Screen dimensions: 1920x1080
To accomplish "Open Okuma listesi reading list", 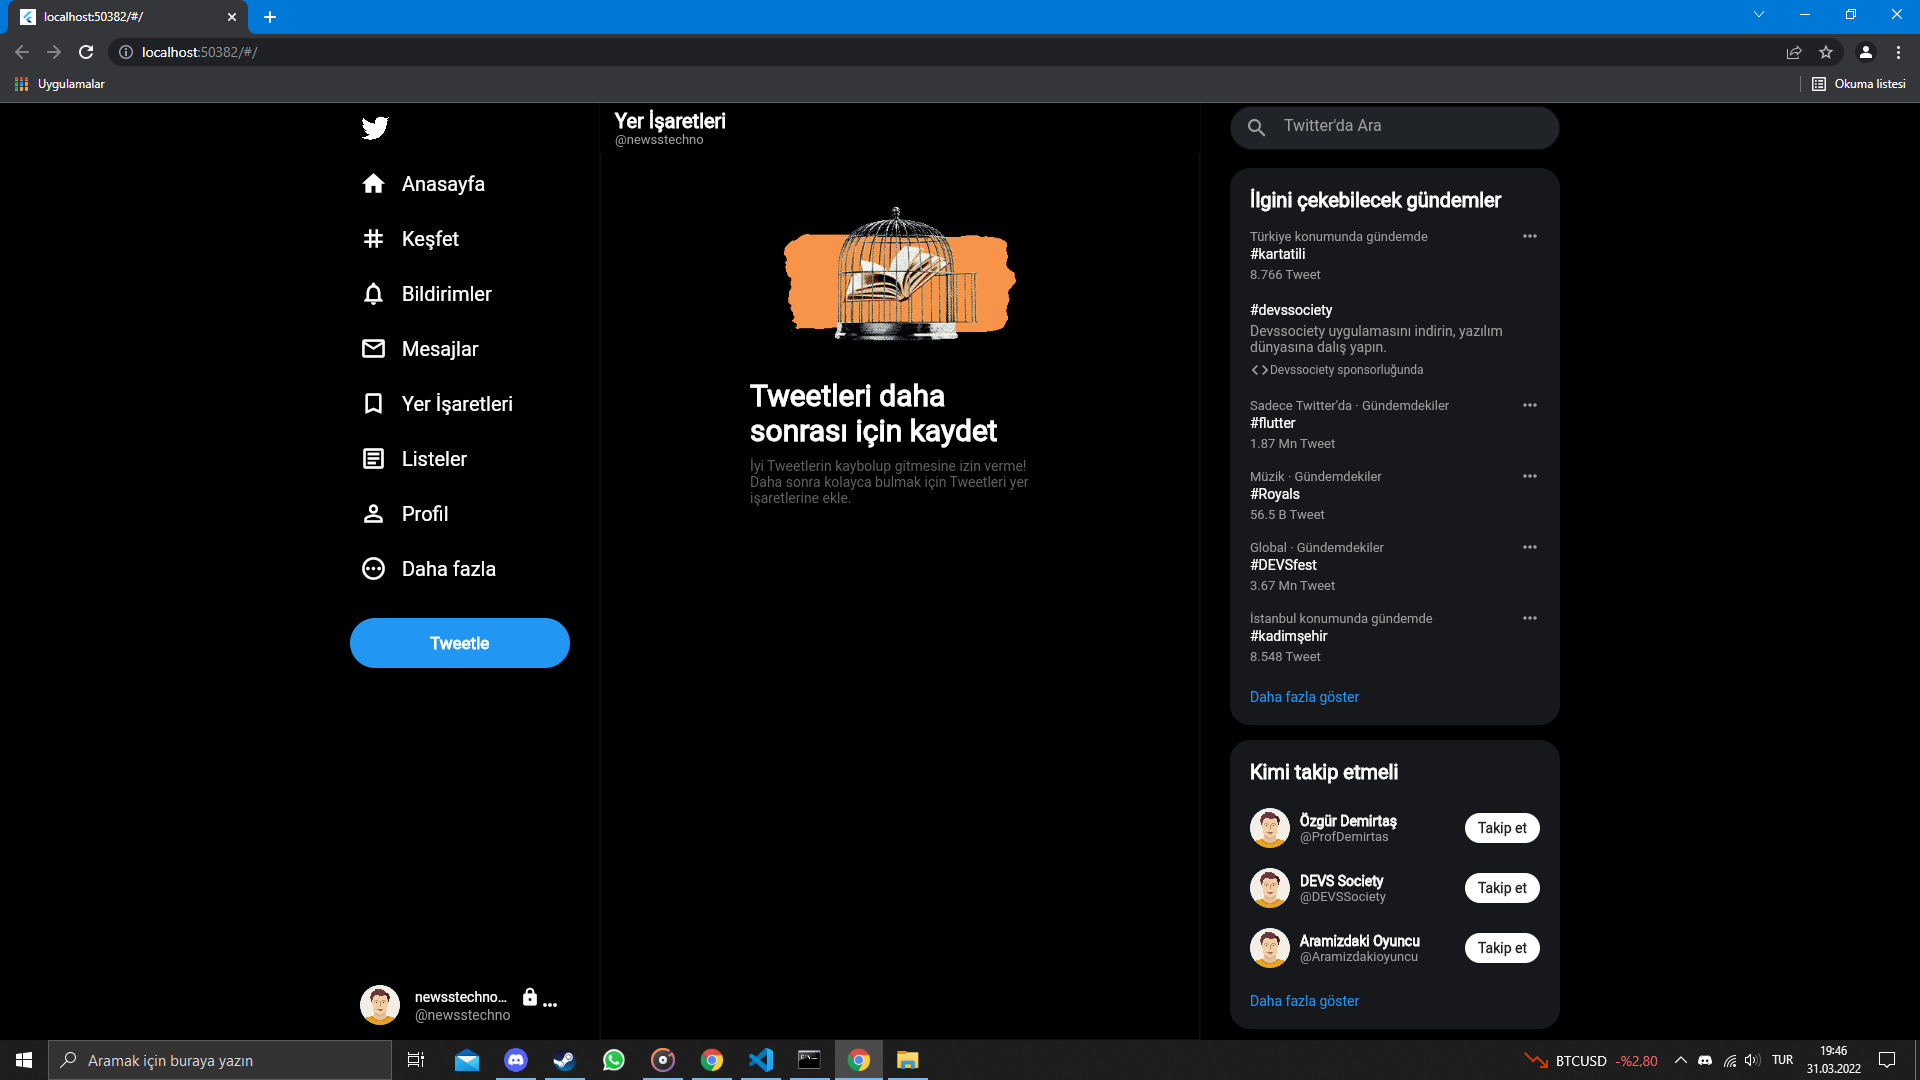I will [x=1859, y=84].
